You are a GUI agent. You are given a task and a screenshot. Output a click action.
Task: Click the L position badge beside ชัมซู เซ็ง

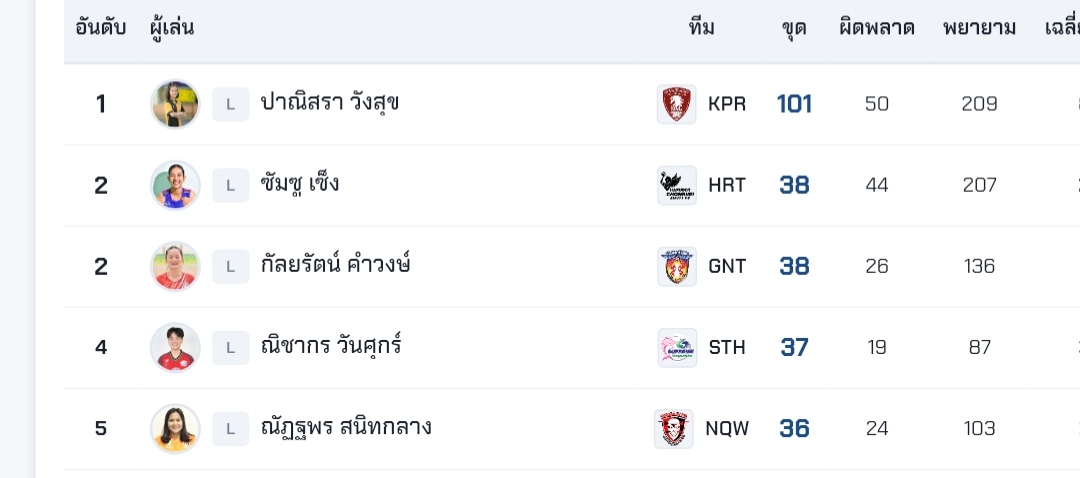point(230,185)
